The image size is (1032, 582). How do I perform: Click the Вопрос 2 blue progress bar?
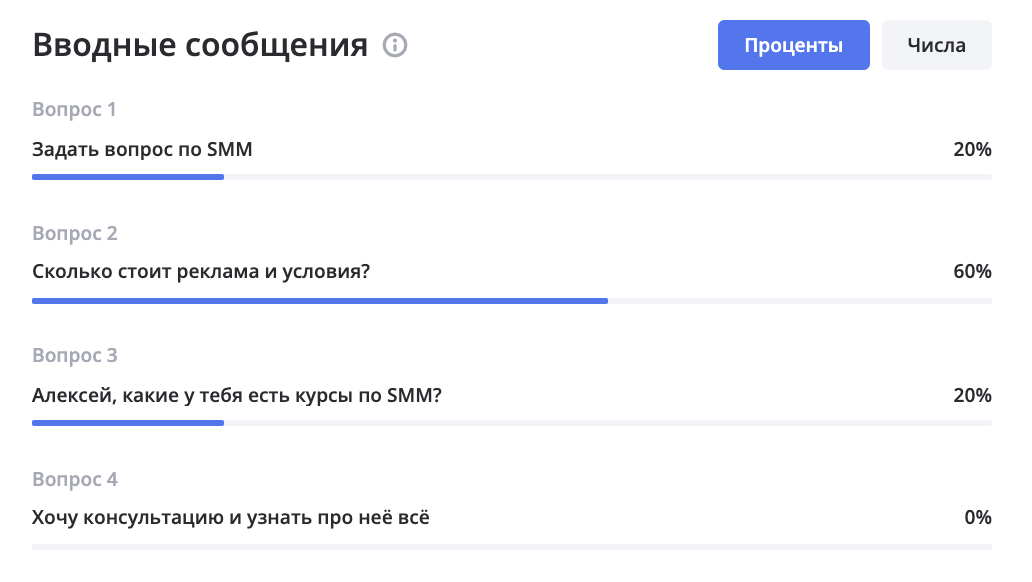click(x=320, y=301)
